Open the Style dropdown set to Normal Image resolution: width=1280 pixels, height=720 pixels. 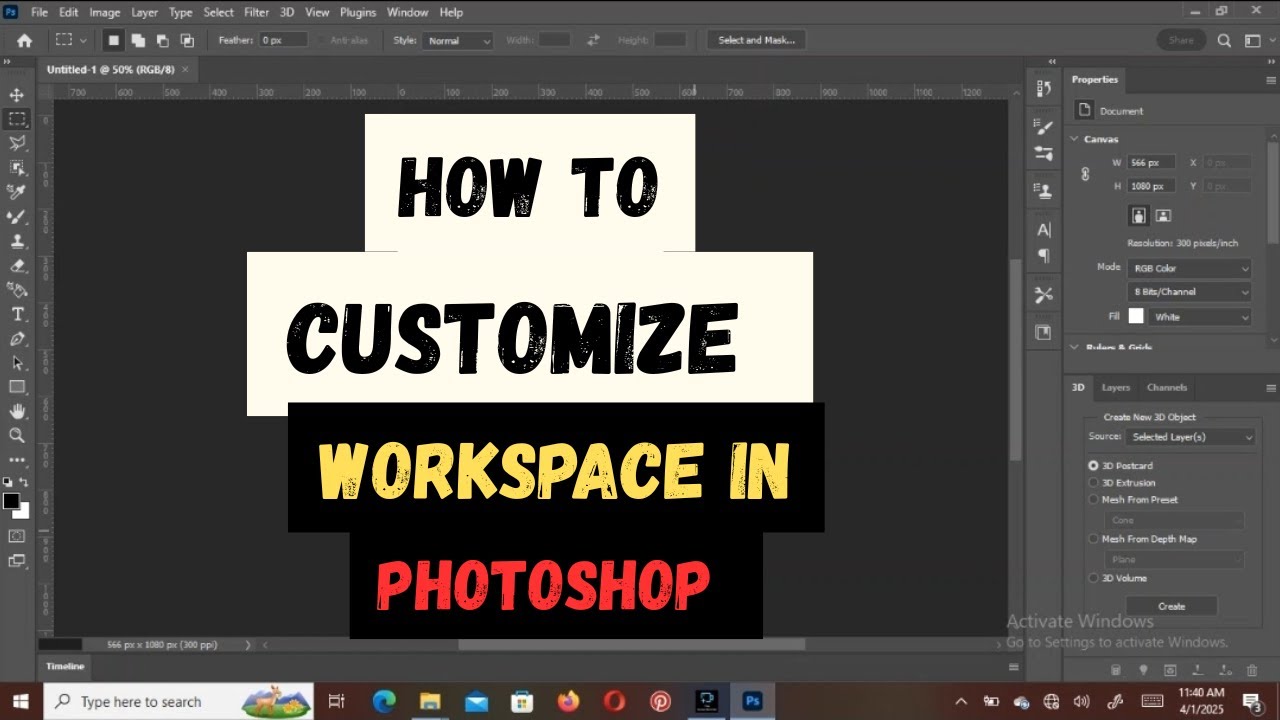click(457, 40)
